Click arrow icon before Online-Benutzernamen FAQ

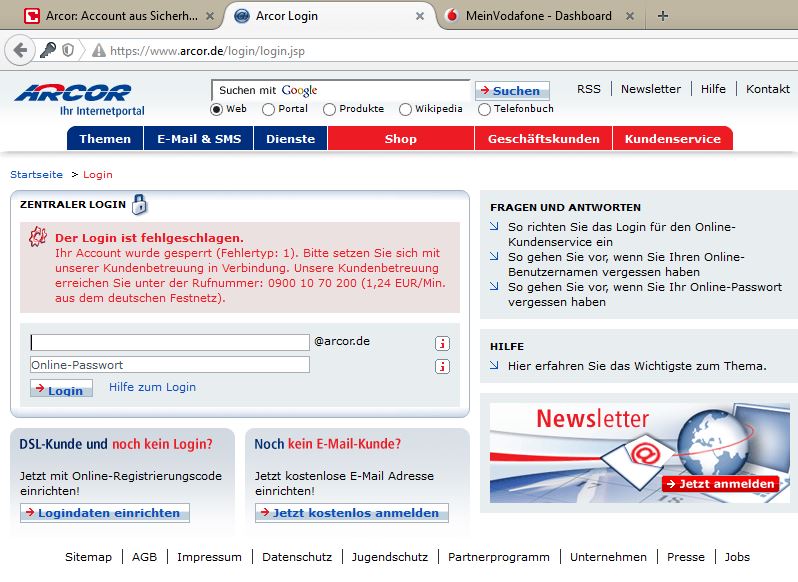(494, 256)
